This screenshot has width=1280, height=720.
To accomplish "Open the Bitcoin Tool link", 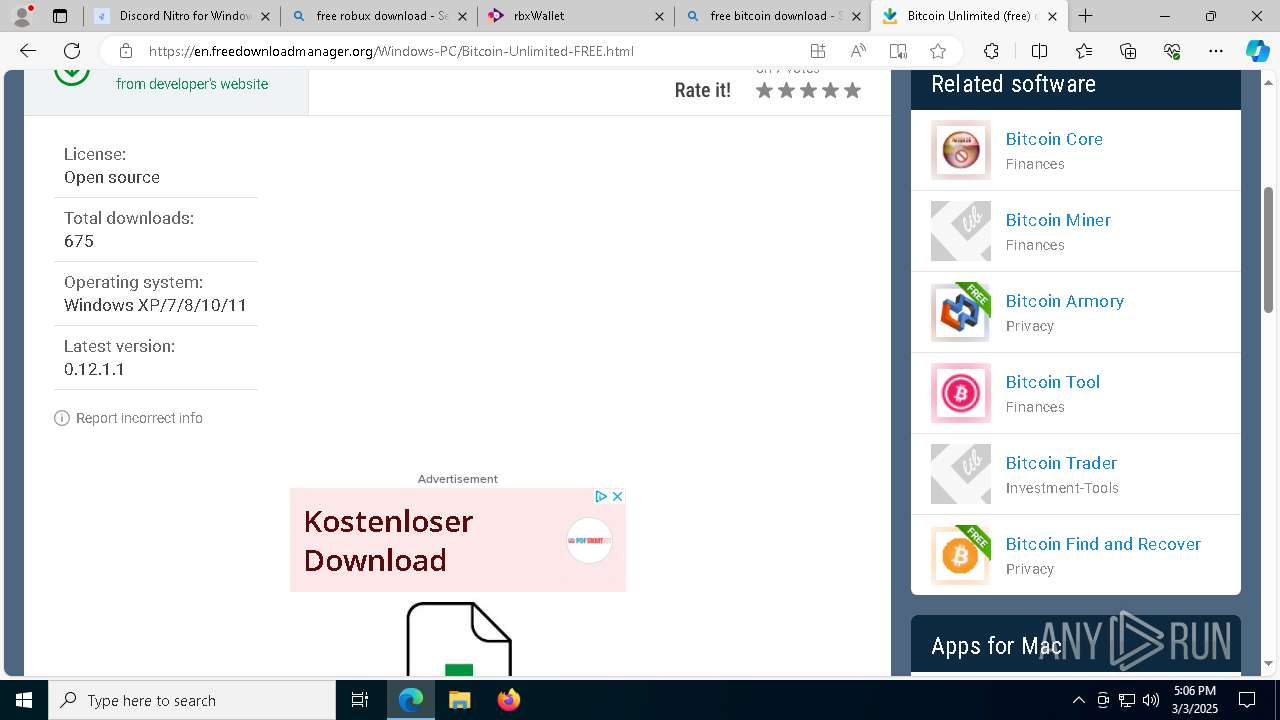I will coord(1053,382).
